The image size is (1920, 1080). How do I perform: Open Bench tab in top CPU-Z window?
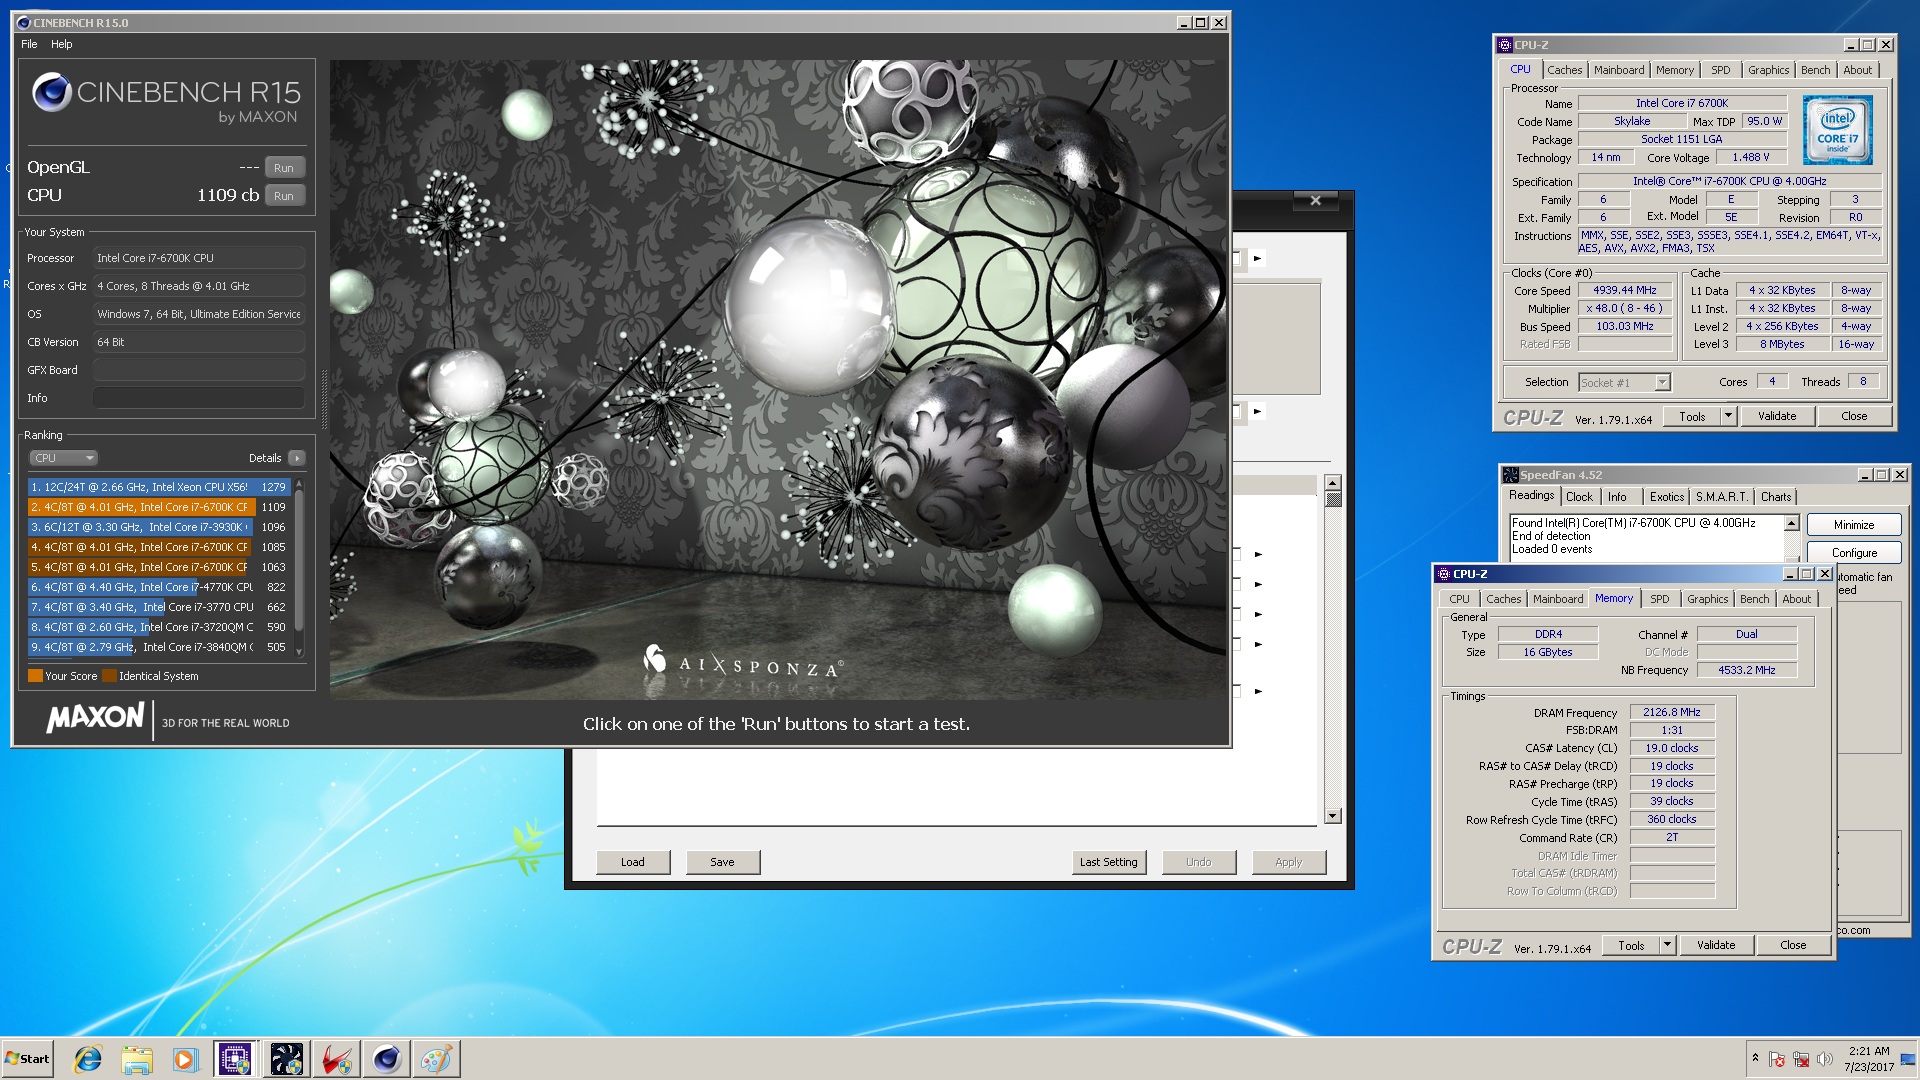pos(1815,70)
